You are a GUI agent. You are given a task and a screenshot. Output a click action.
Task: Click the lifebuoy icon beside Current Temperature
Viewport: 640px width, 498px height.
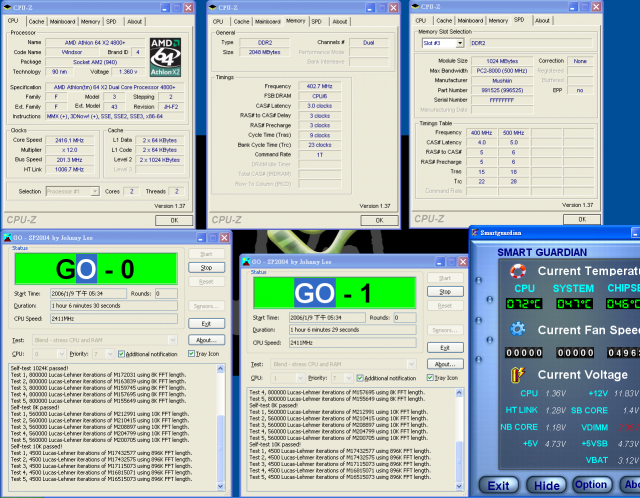(x=518, y=271)
